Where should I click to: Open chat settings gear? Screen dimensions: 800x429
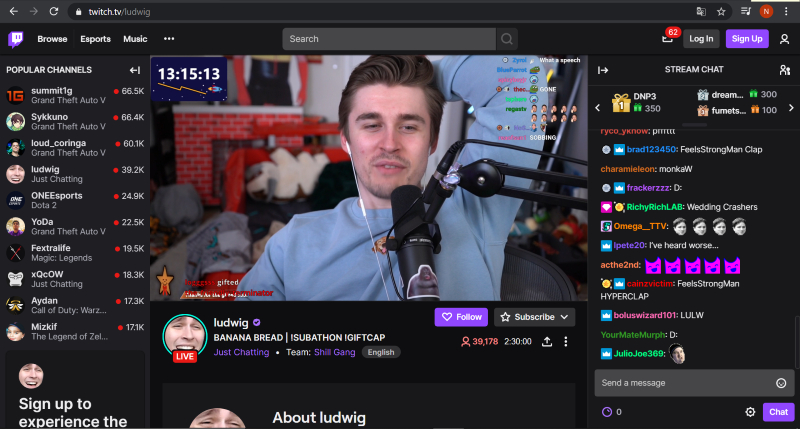pyautogui.click(x=750, y=412)
